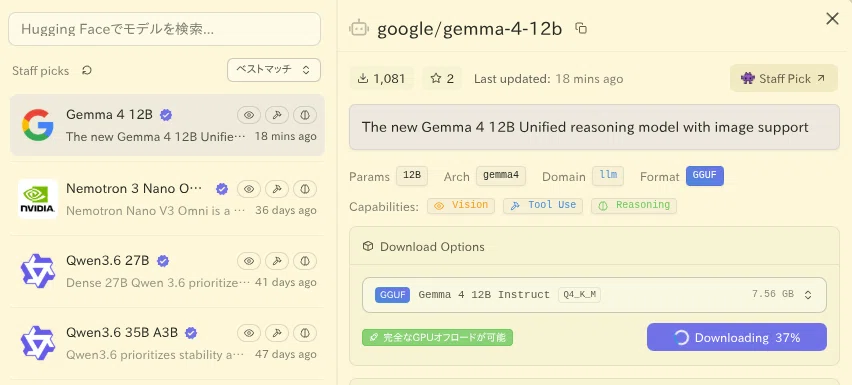
Task: Close the model details panel
Action: click(x=832, y=19)
